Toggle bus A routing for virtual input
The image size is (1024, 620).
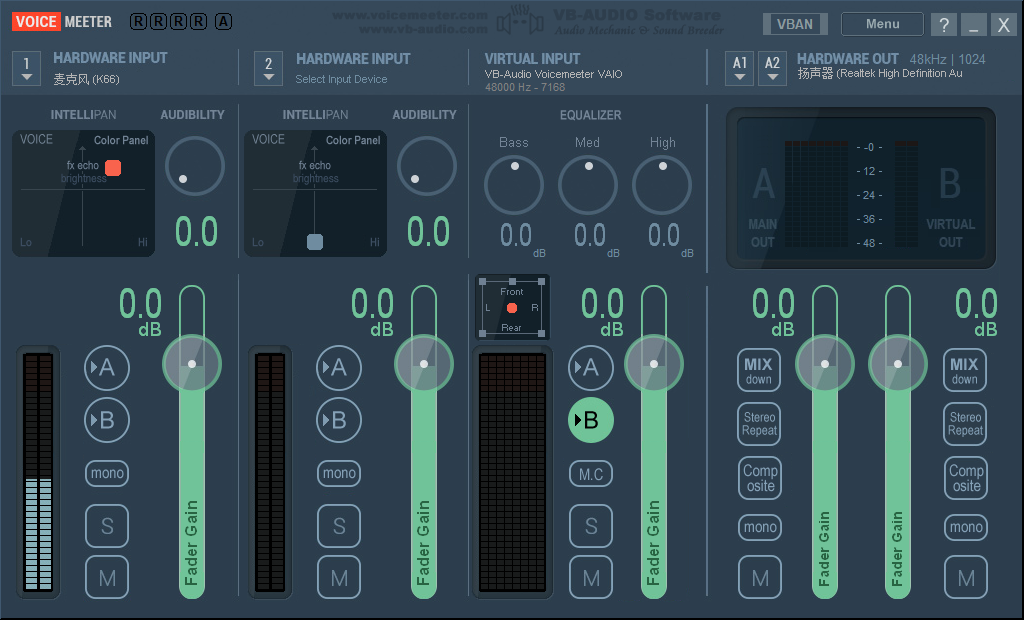pos(591,368)
